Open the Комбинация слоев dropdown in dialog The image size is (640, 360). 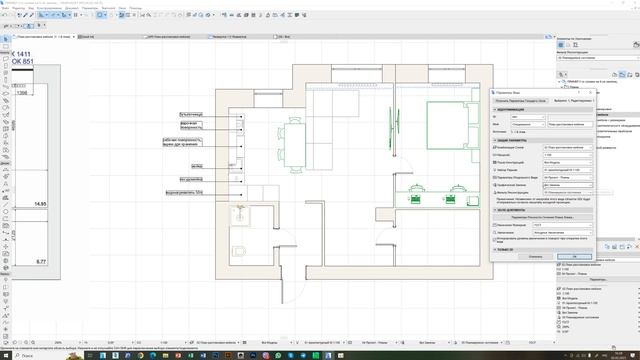567,147
